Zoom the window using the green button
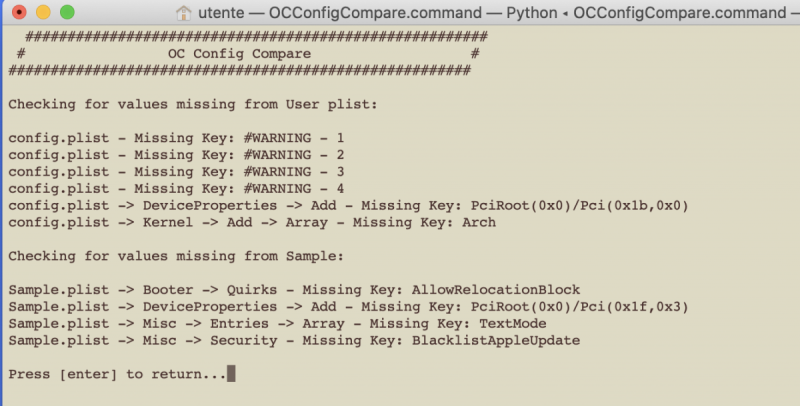The image size is (800, 406). 67,13
